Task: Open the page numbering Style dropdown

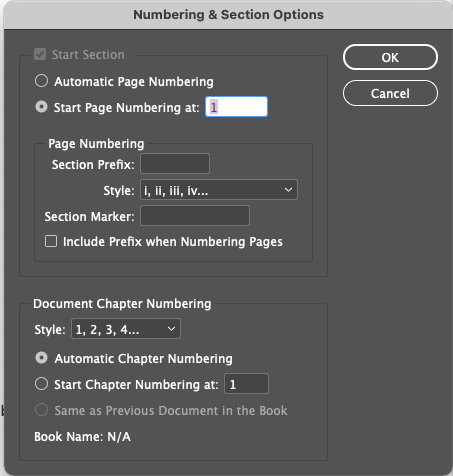Action: tap(219, 190)
